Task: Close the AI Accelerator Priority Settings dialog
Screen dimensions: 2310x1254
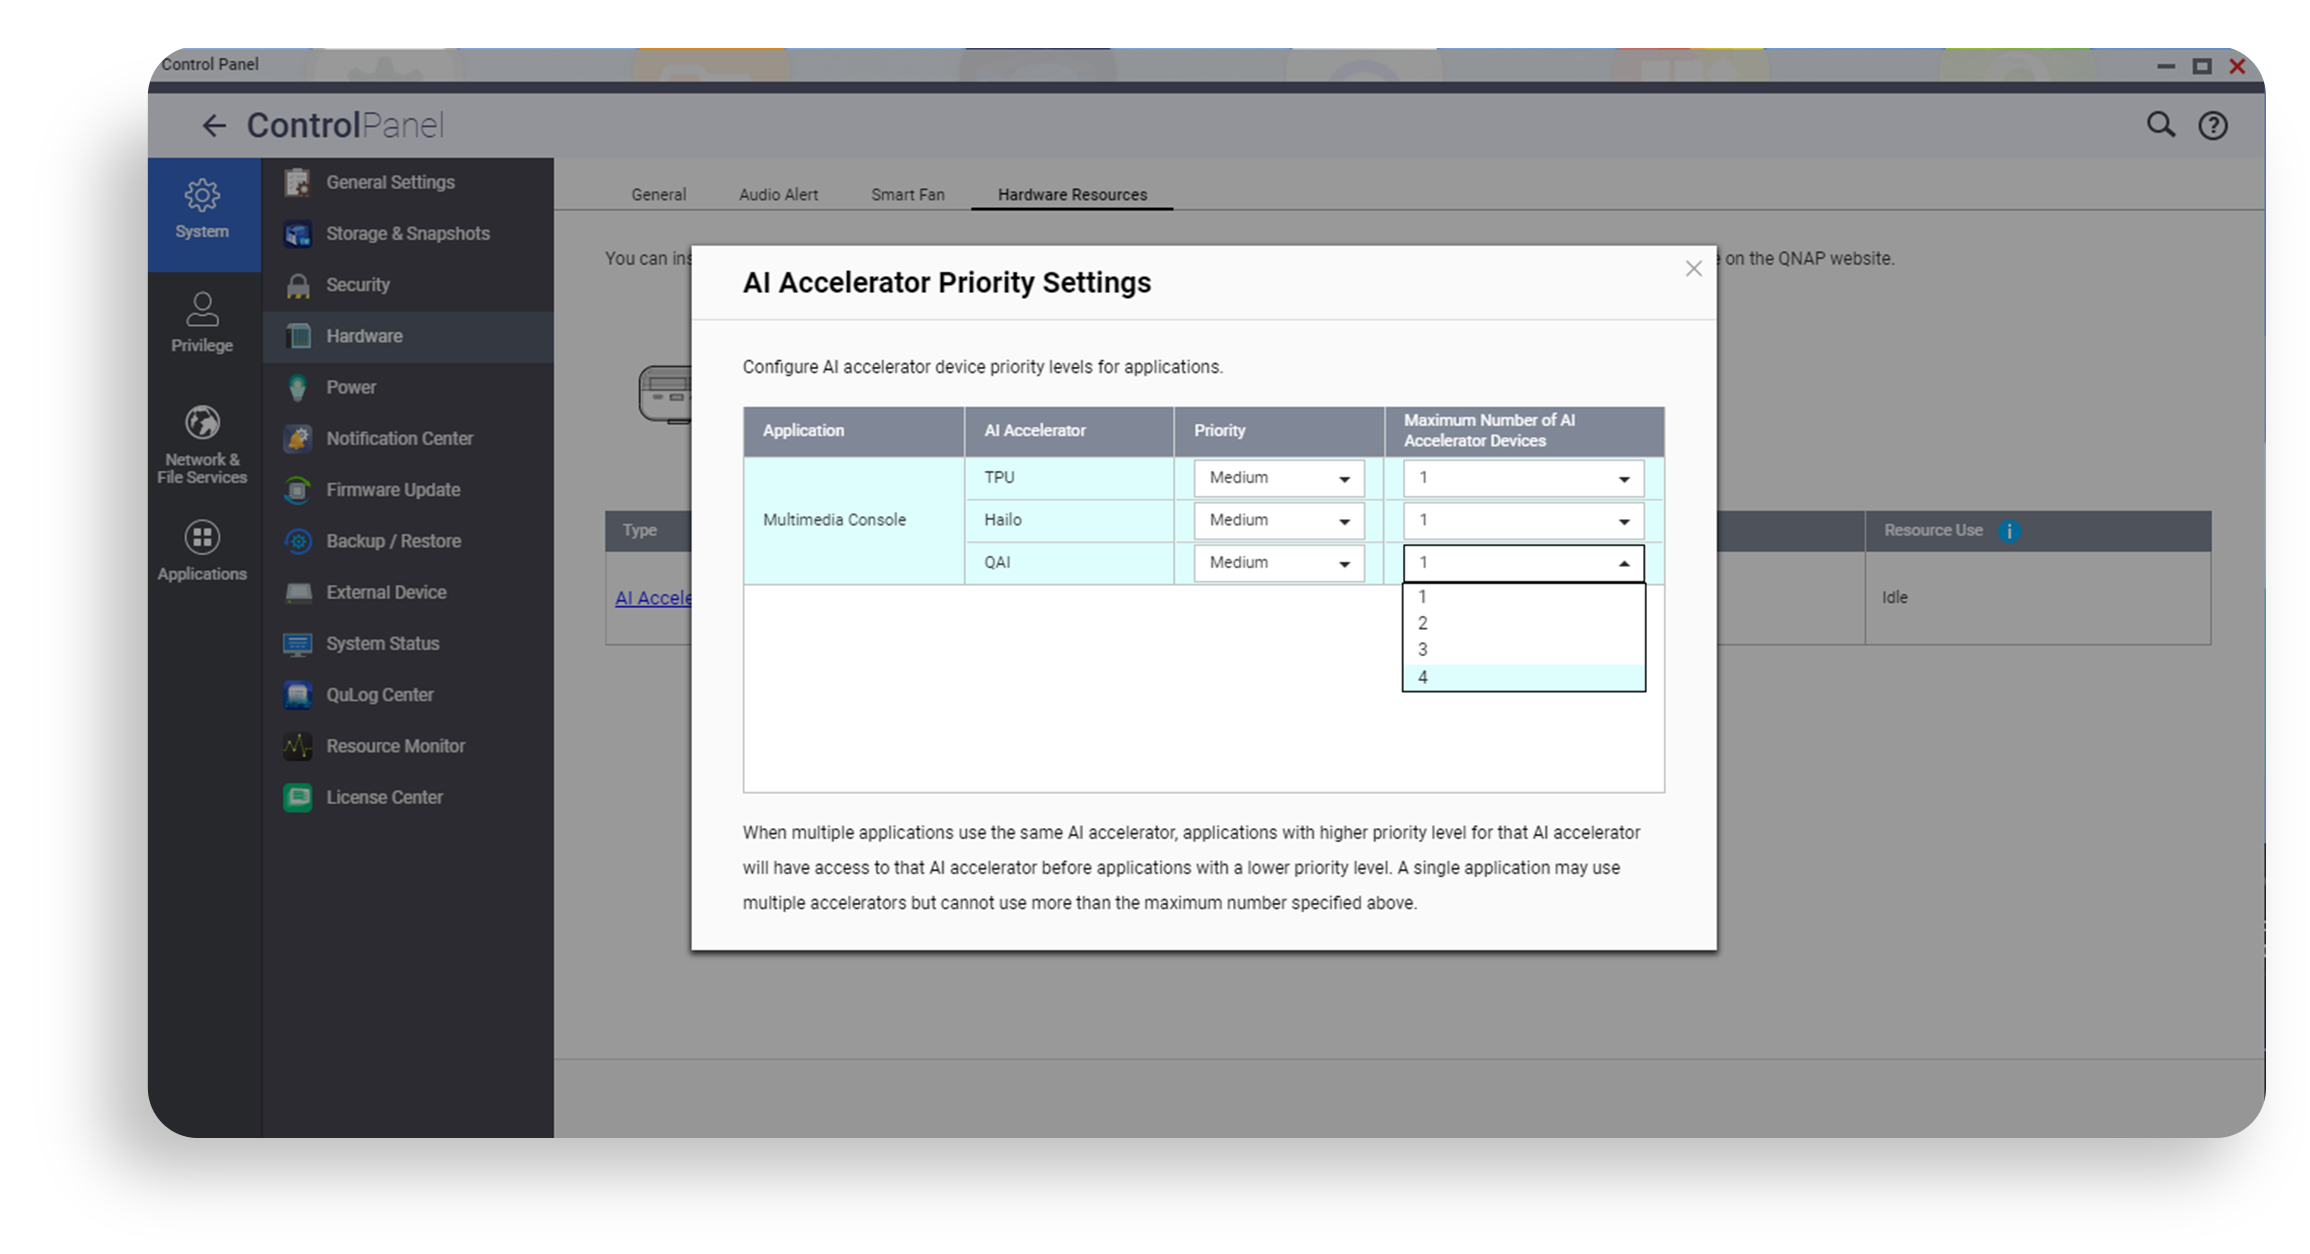Action: click(x=1693, y=268)
